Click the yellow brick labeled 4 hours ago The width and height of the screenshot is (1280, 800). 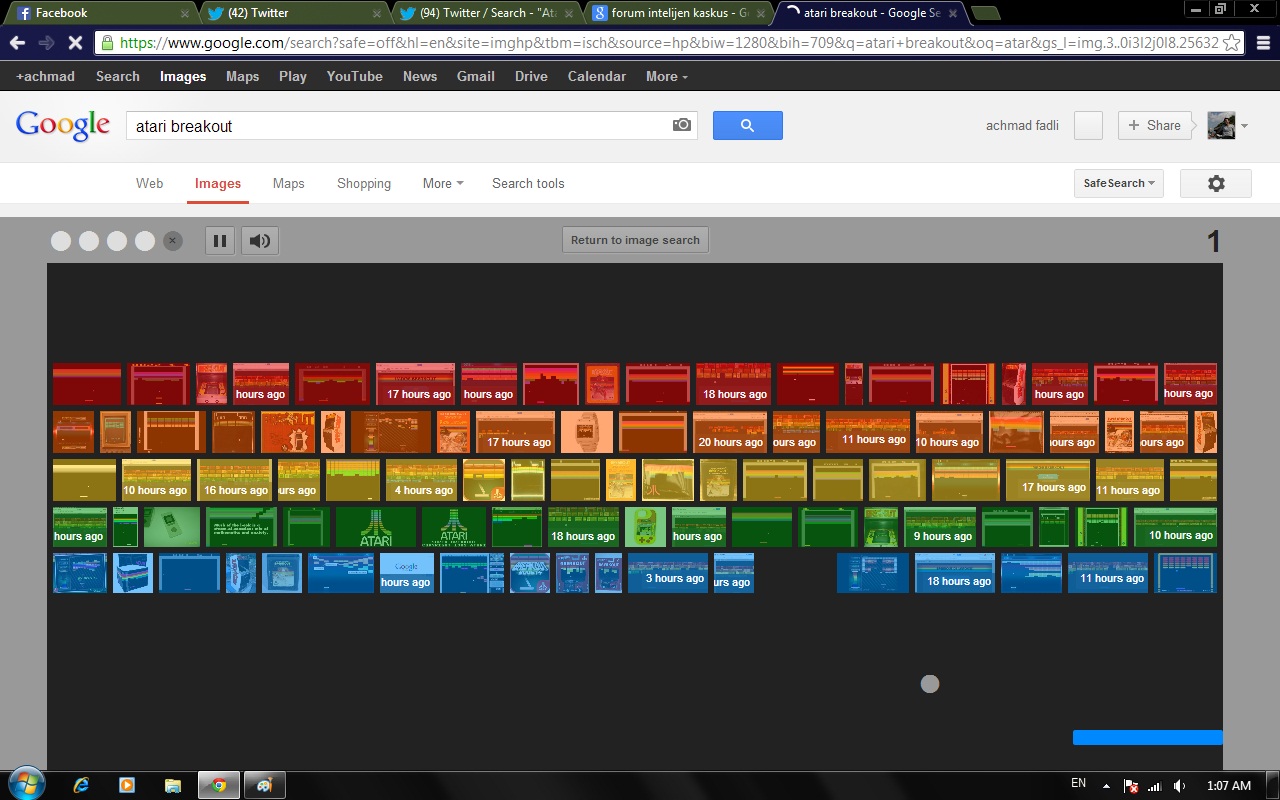(x=421, y=480)
